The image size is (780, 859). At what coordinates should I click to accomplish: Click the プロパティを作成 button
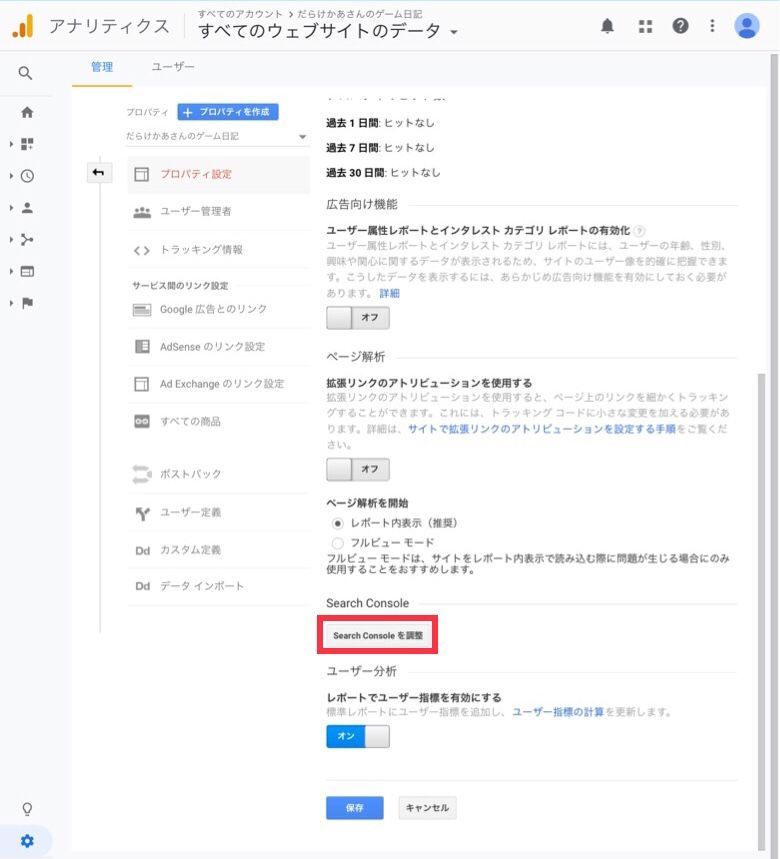pyautogui.click(x=228, y=112)
